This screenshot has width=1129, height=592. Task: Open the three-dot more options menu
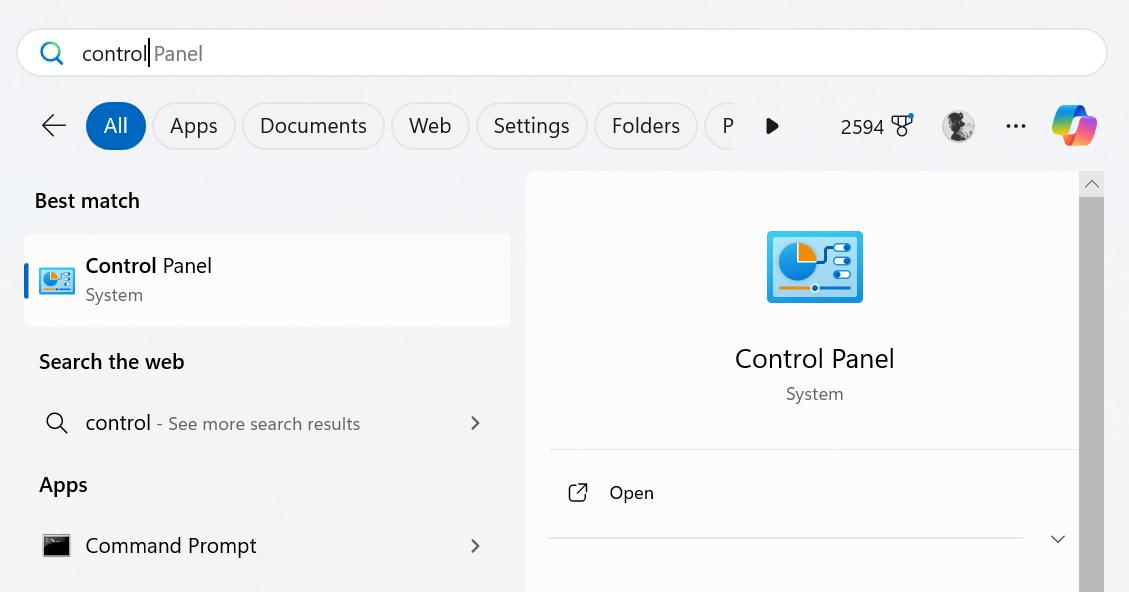pyautogui.click(x=1016, y=126)
